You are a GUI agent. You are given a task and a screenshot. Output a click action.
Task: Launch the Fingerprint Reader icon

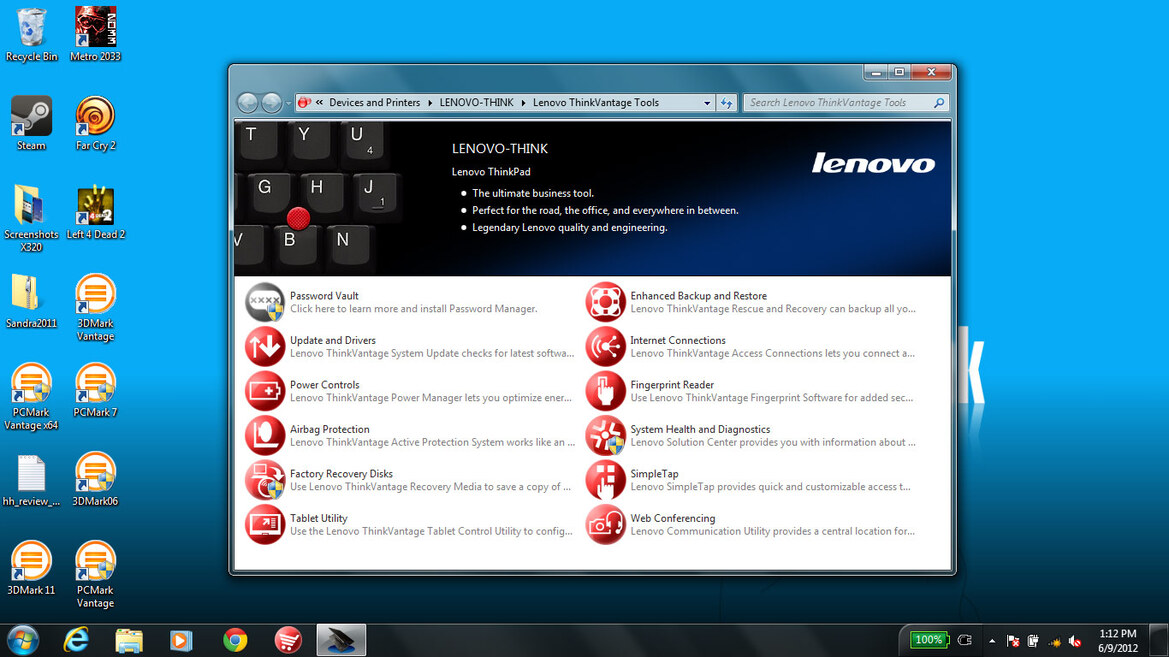click(x=605, y=391)
